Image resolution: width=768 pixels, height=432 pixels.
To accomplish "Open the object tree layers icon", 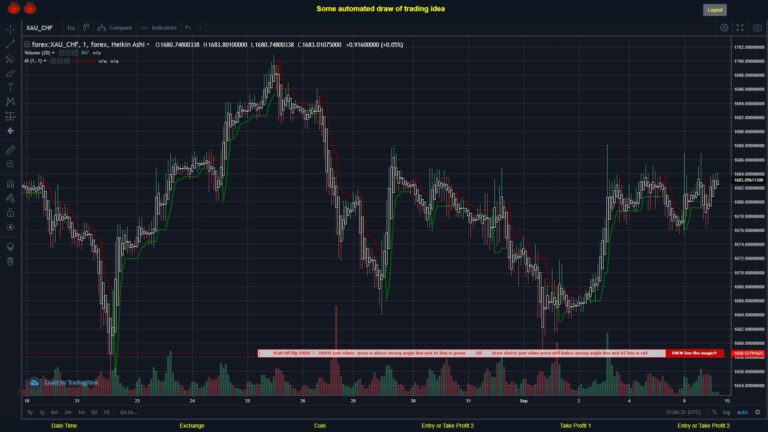I will click(x=10, y=246).
